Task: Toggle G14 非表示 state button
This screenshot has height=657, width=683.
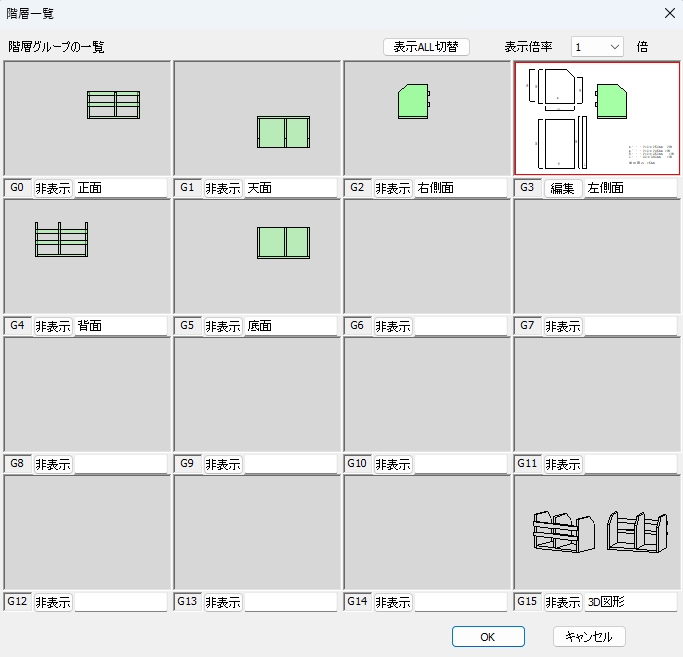Action: pyautogui.click(x=393, y=602)
